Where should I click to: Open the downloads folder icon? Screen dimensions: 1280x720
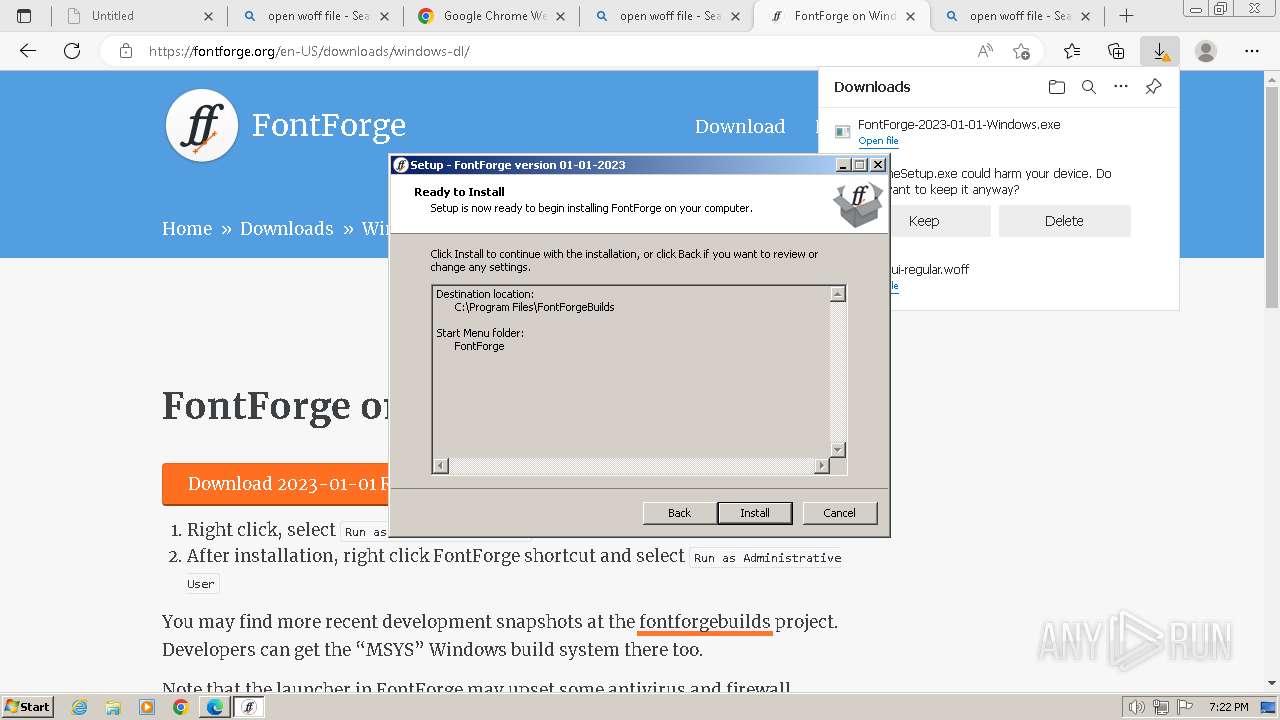pos(1057,87)
